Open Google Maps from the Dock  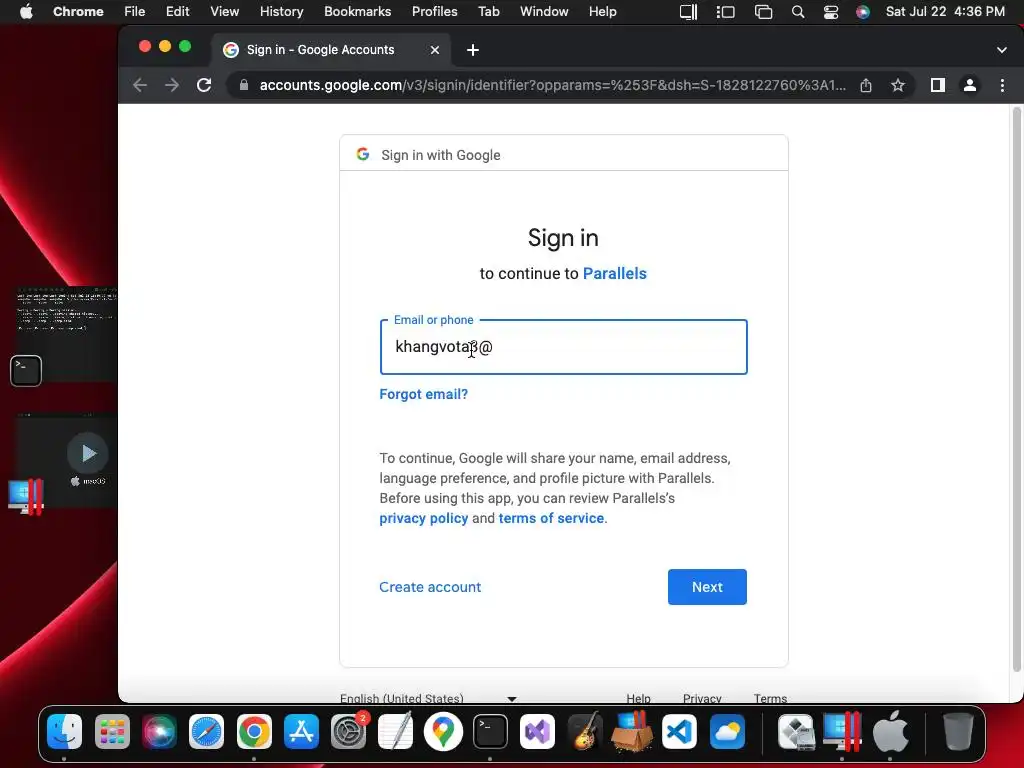[443, 731]
